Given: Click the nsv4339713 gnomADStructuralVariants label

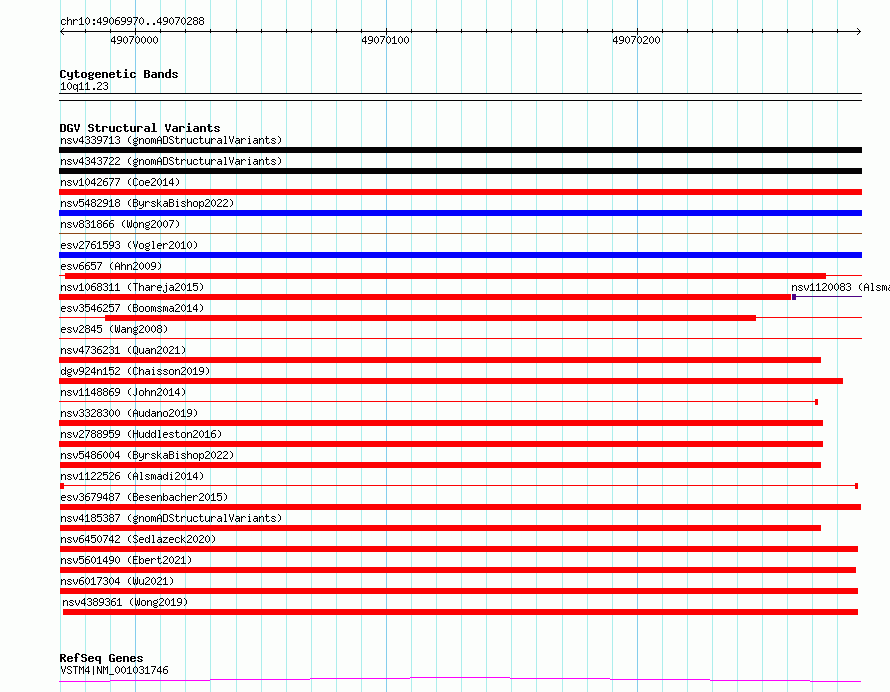Looking at the screenshot, I should coord(171,140).
